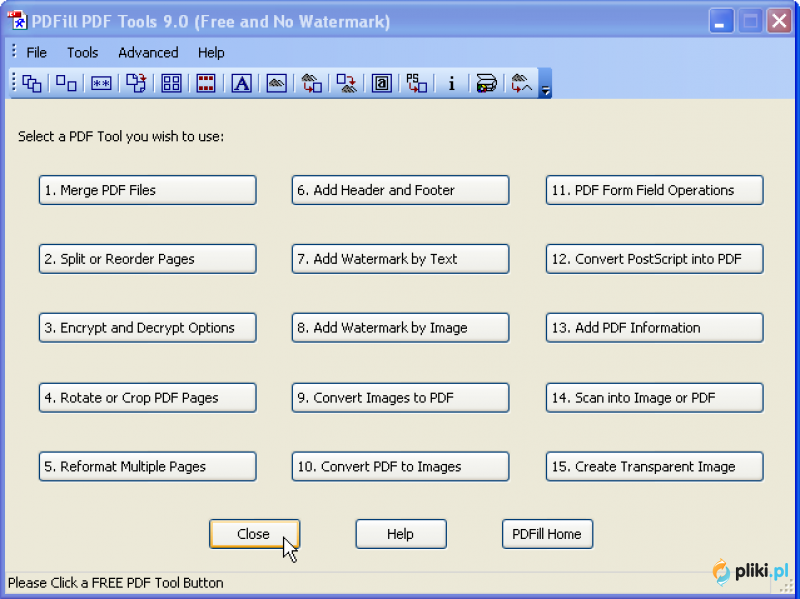Expand the toolbar options overflow arrow
This screenshot has width=800, height=599.
(545, 84)
